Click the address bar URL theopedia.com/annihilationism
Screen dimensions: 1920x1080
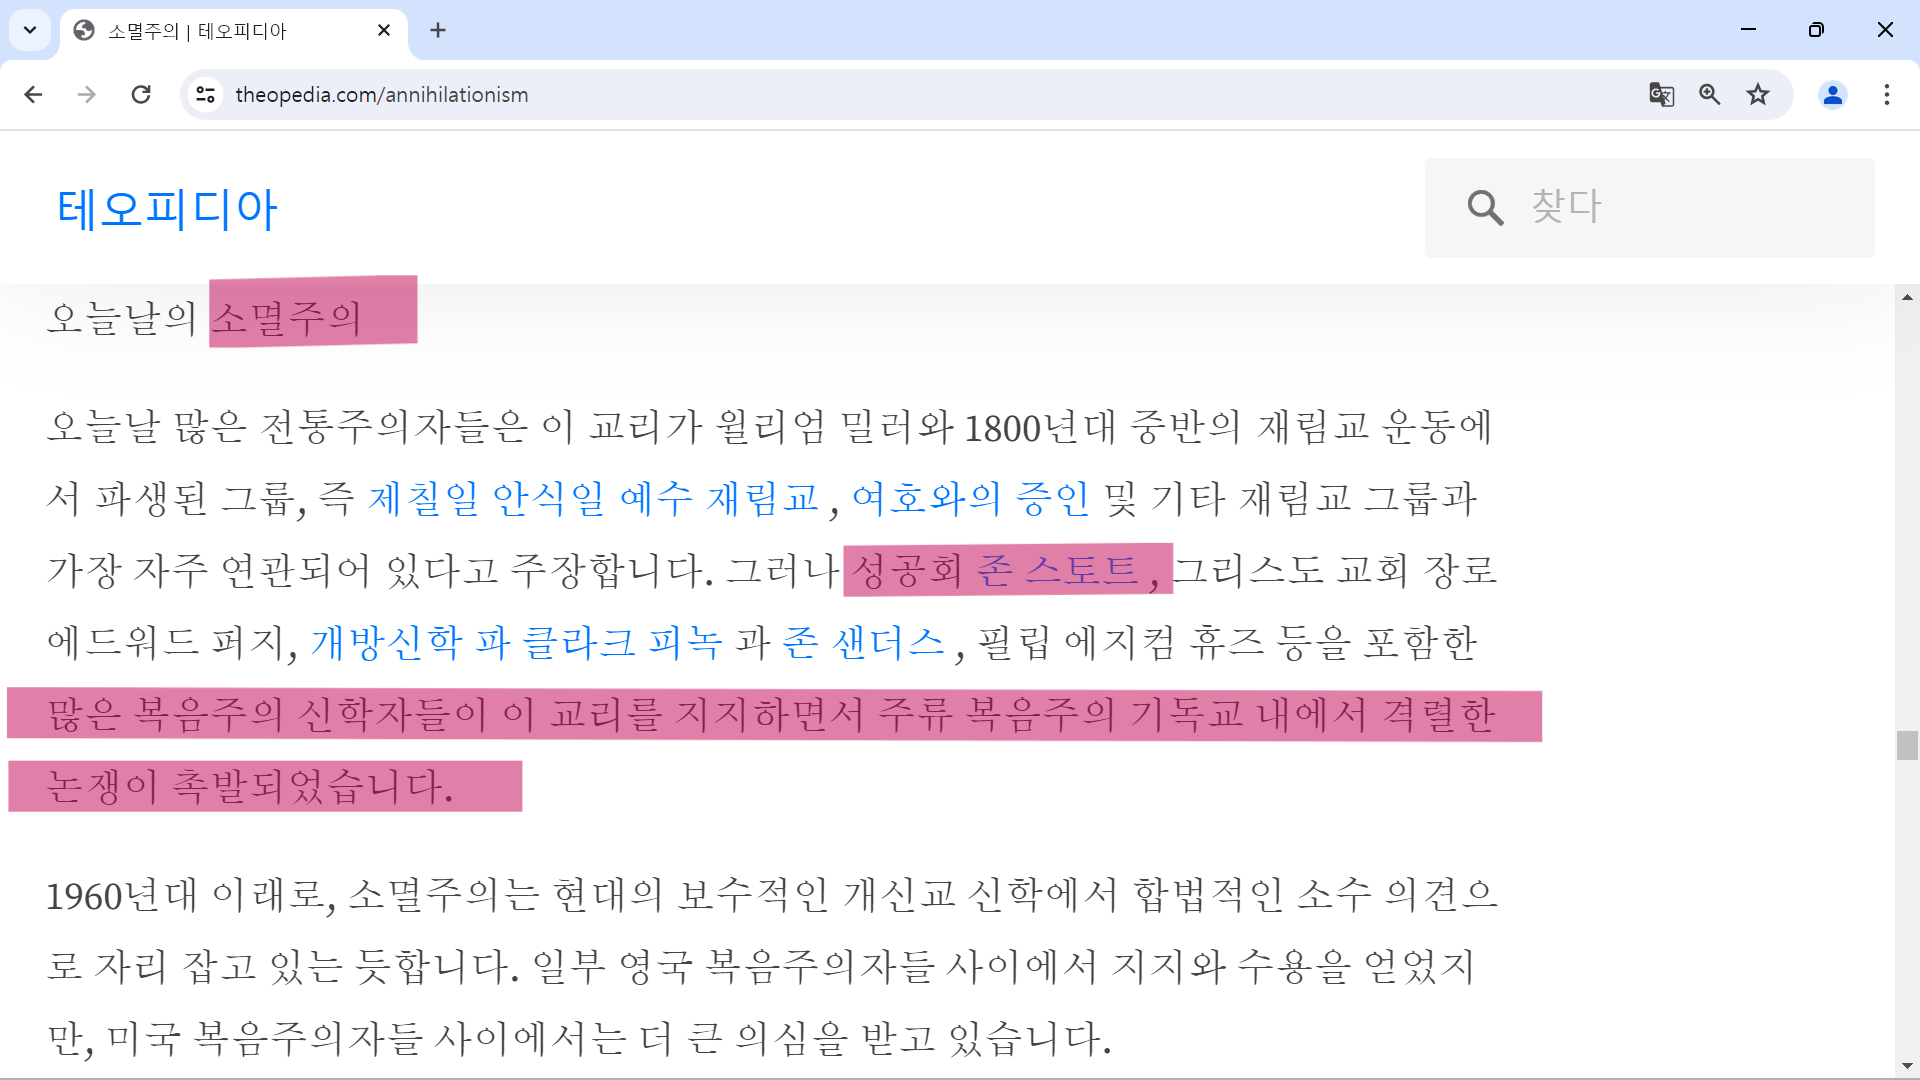(x=381, y=94)
